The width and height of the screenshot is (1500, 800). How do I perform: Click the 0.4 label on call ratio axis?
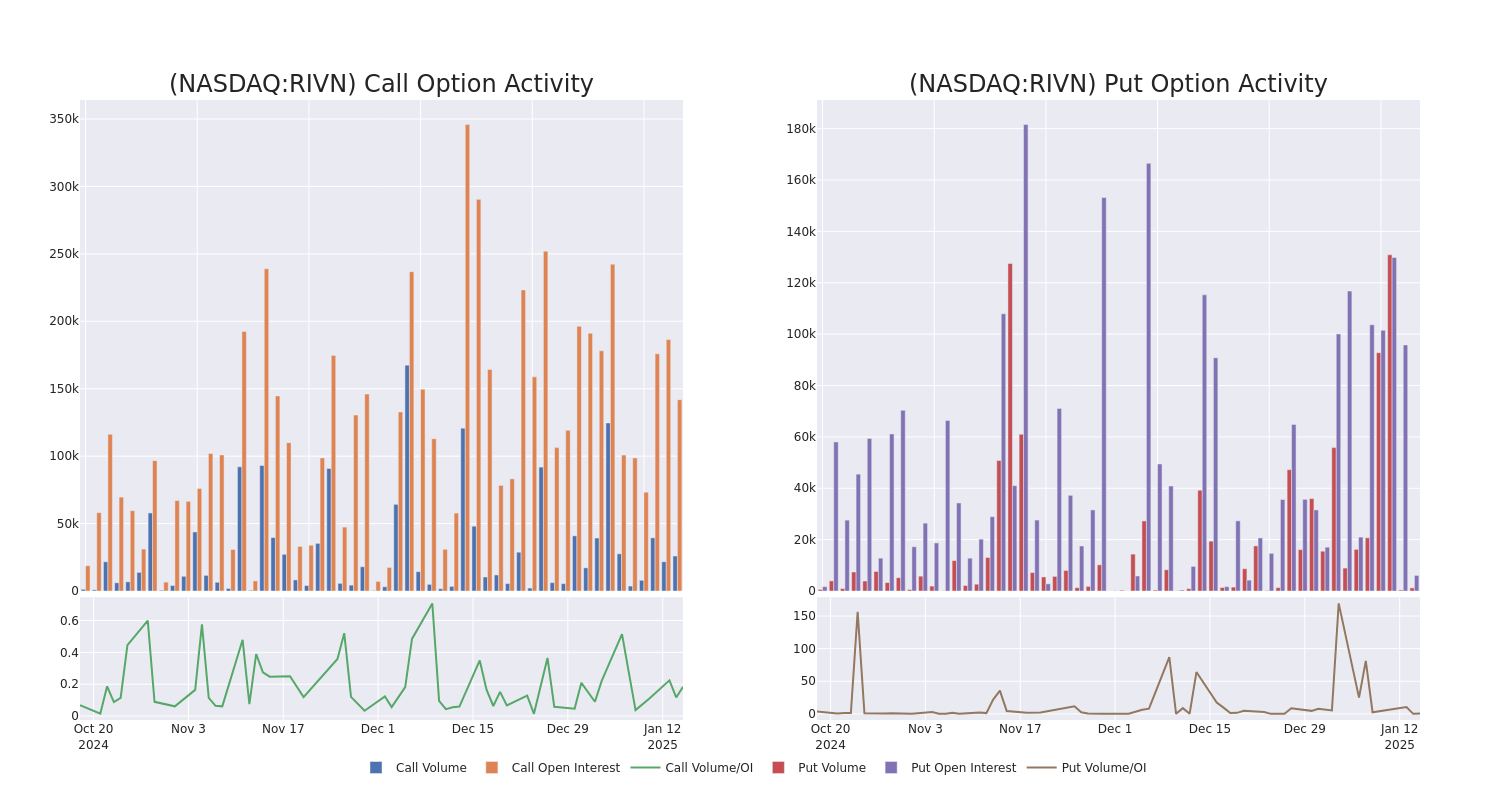click(x=69, y=653)
